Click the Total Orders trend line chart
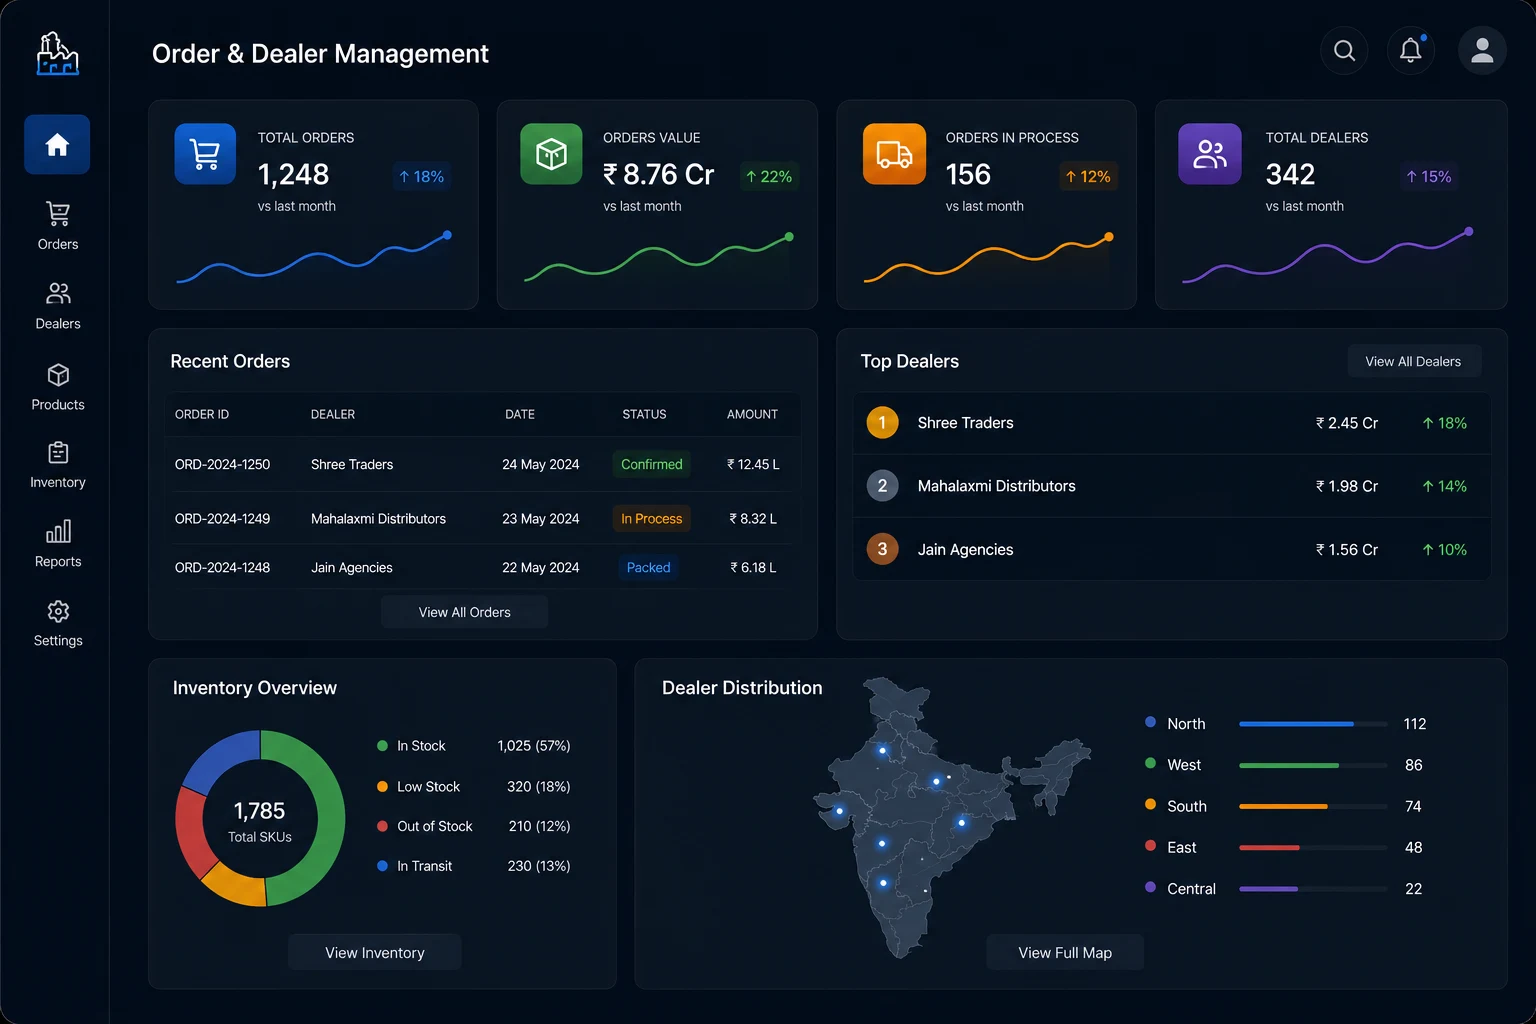Image resolution: width=1536 pixels, height=1024 pixels. [314, 259]
